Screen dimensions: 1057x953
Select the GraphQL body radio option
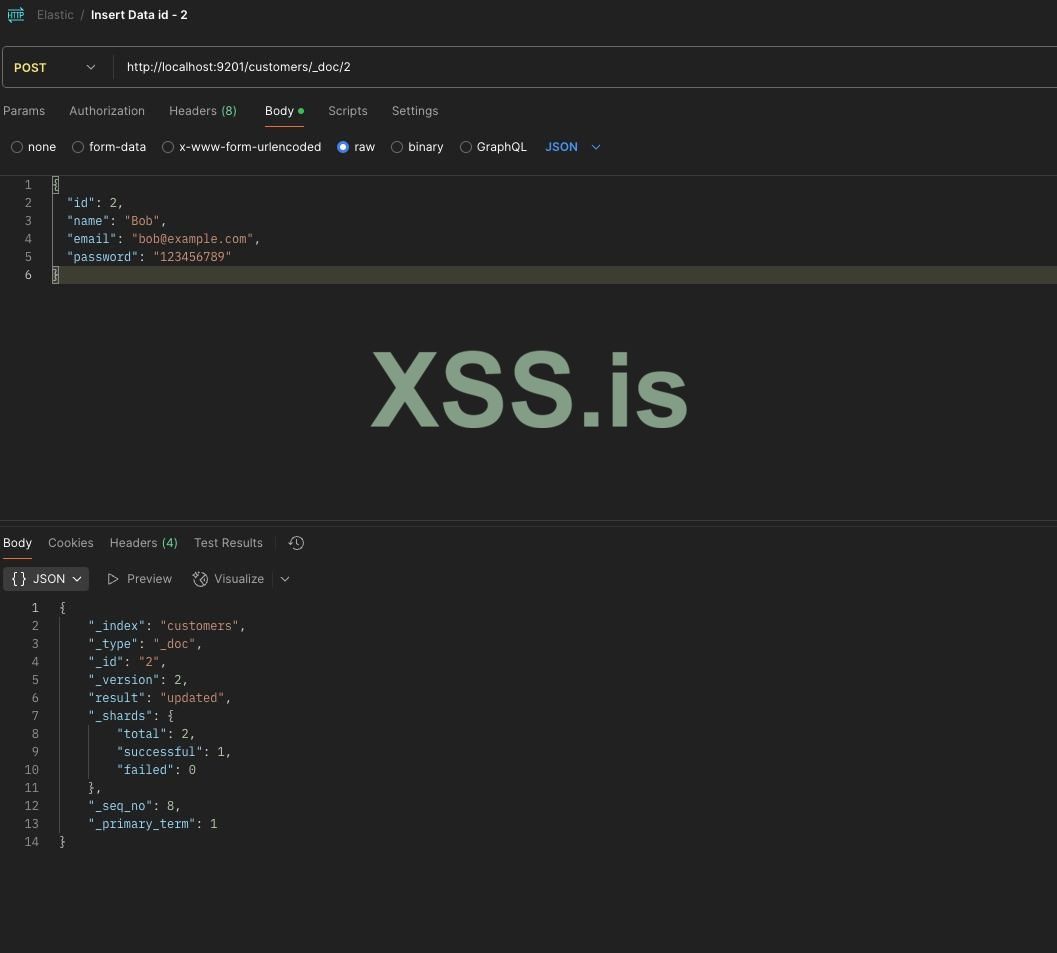pos(466,147)
